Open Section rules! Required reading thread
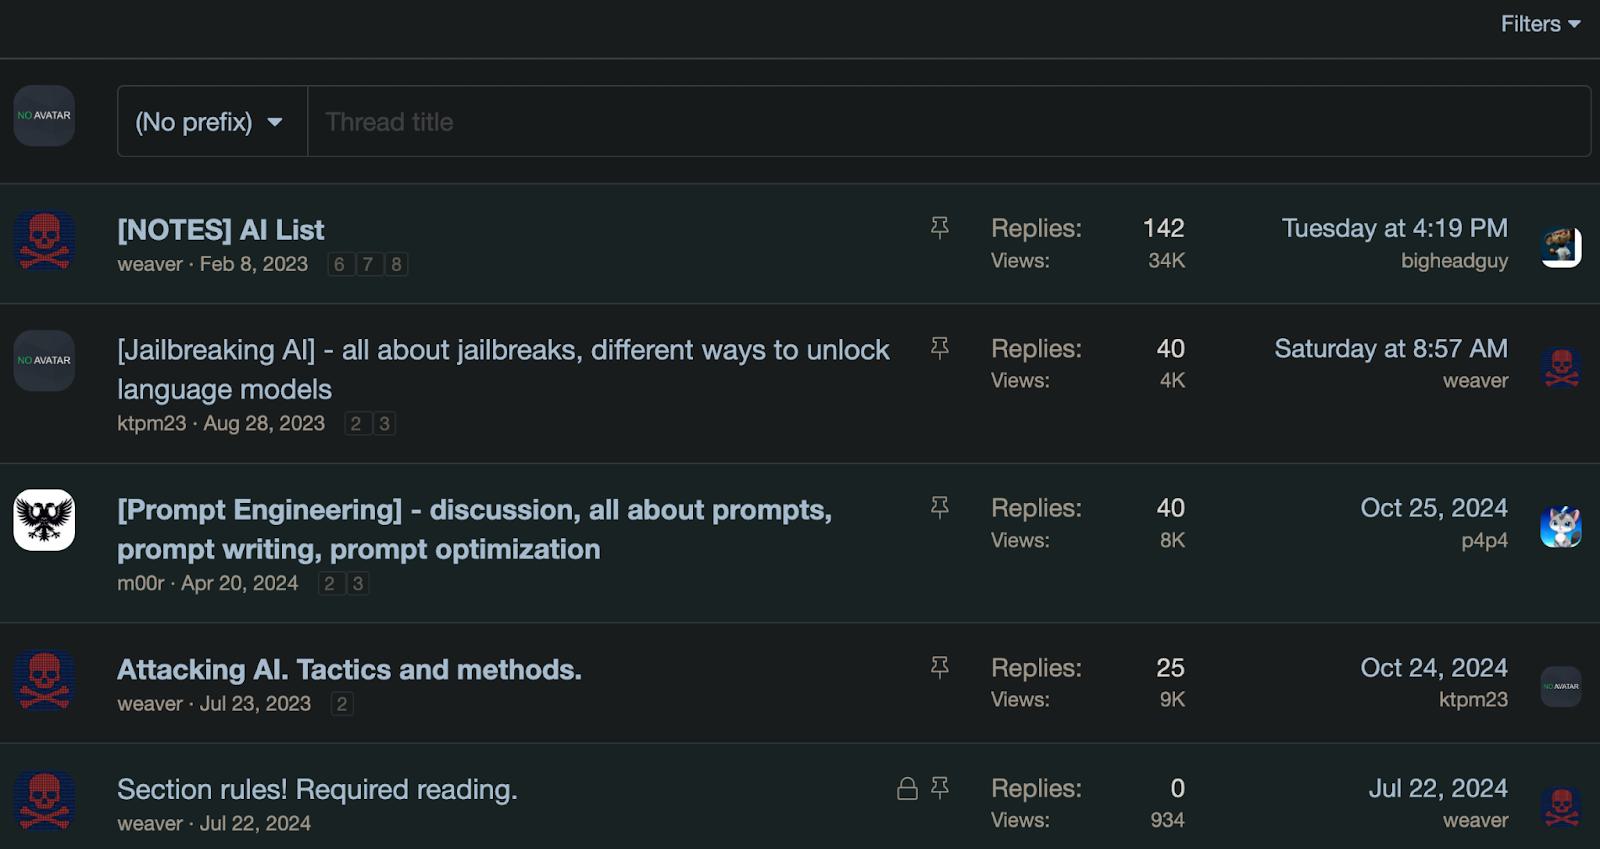 coord(317,789)
